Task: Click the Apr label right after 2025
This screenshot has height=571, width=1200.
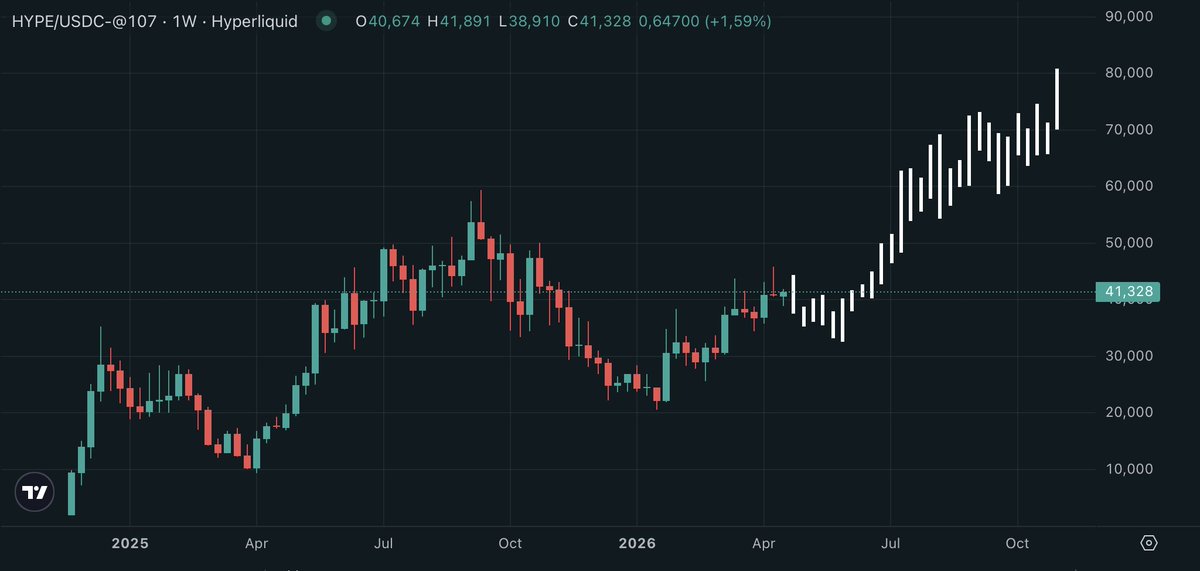Action: [x=256, y=543]
